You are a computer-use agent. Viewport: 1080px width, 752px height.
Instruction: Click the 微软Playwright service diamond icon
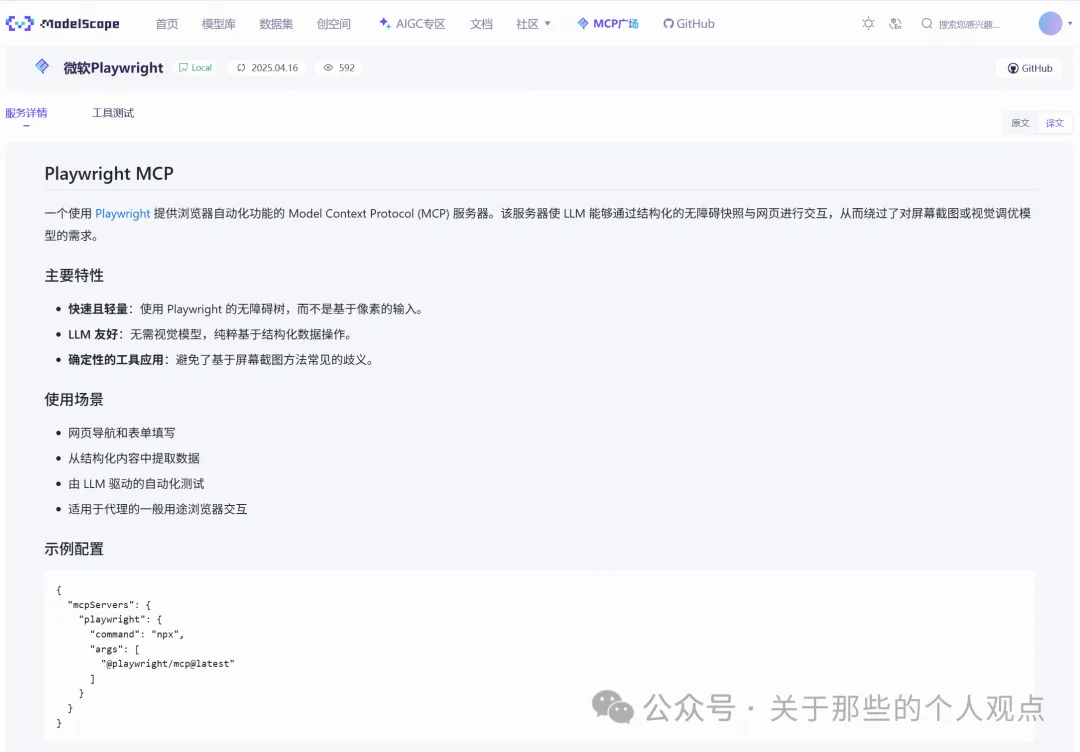pyautogui.click(x=42, y=66)
